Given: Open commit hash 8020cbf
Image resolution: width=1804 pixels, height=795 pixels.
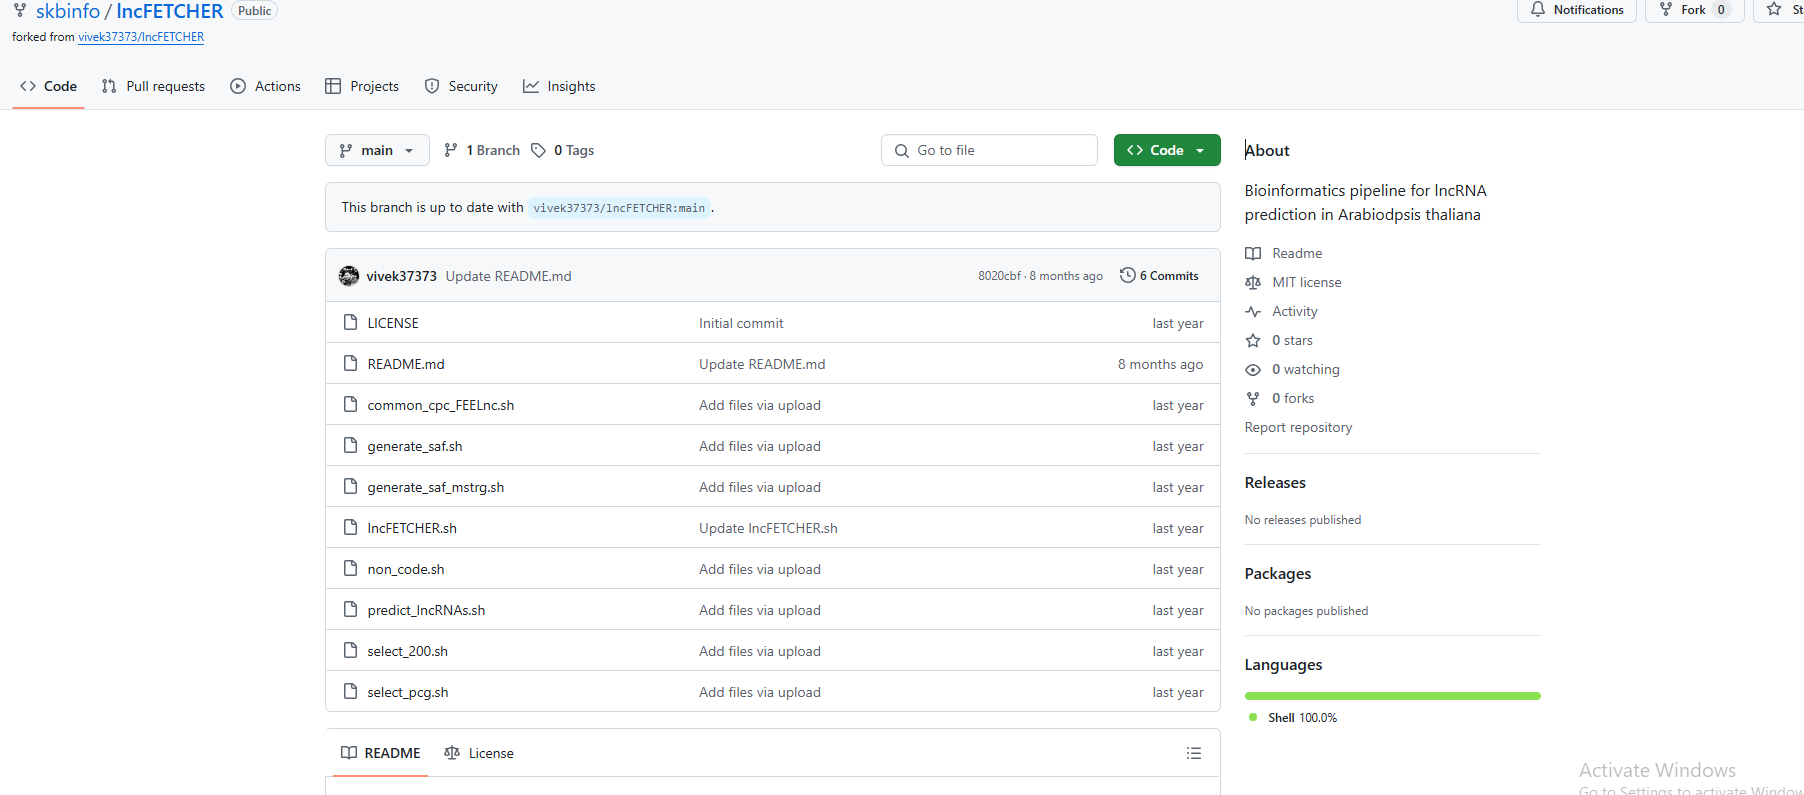Looking at the screenshot, I should pyautogui.click(x=1000, y=276).
